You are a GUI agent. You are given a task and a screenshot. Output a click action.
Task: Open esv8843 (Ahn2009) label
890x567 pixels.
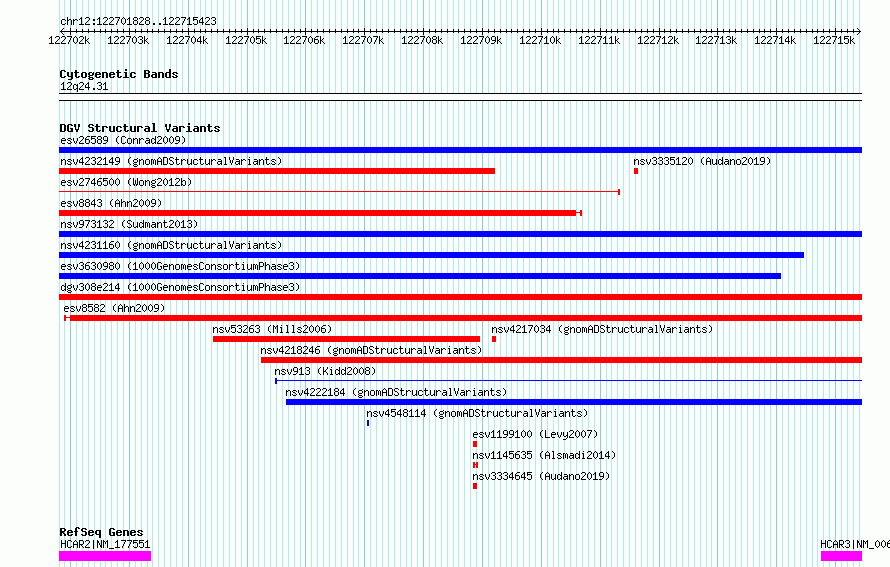[x=111, y=203]
